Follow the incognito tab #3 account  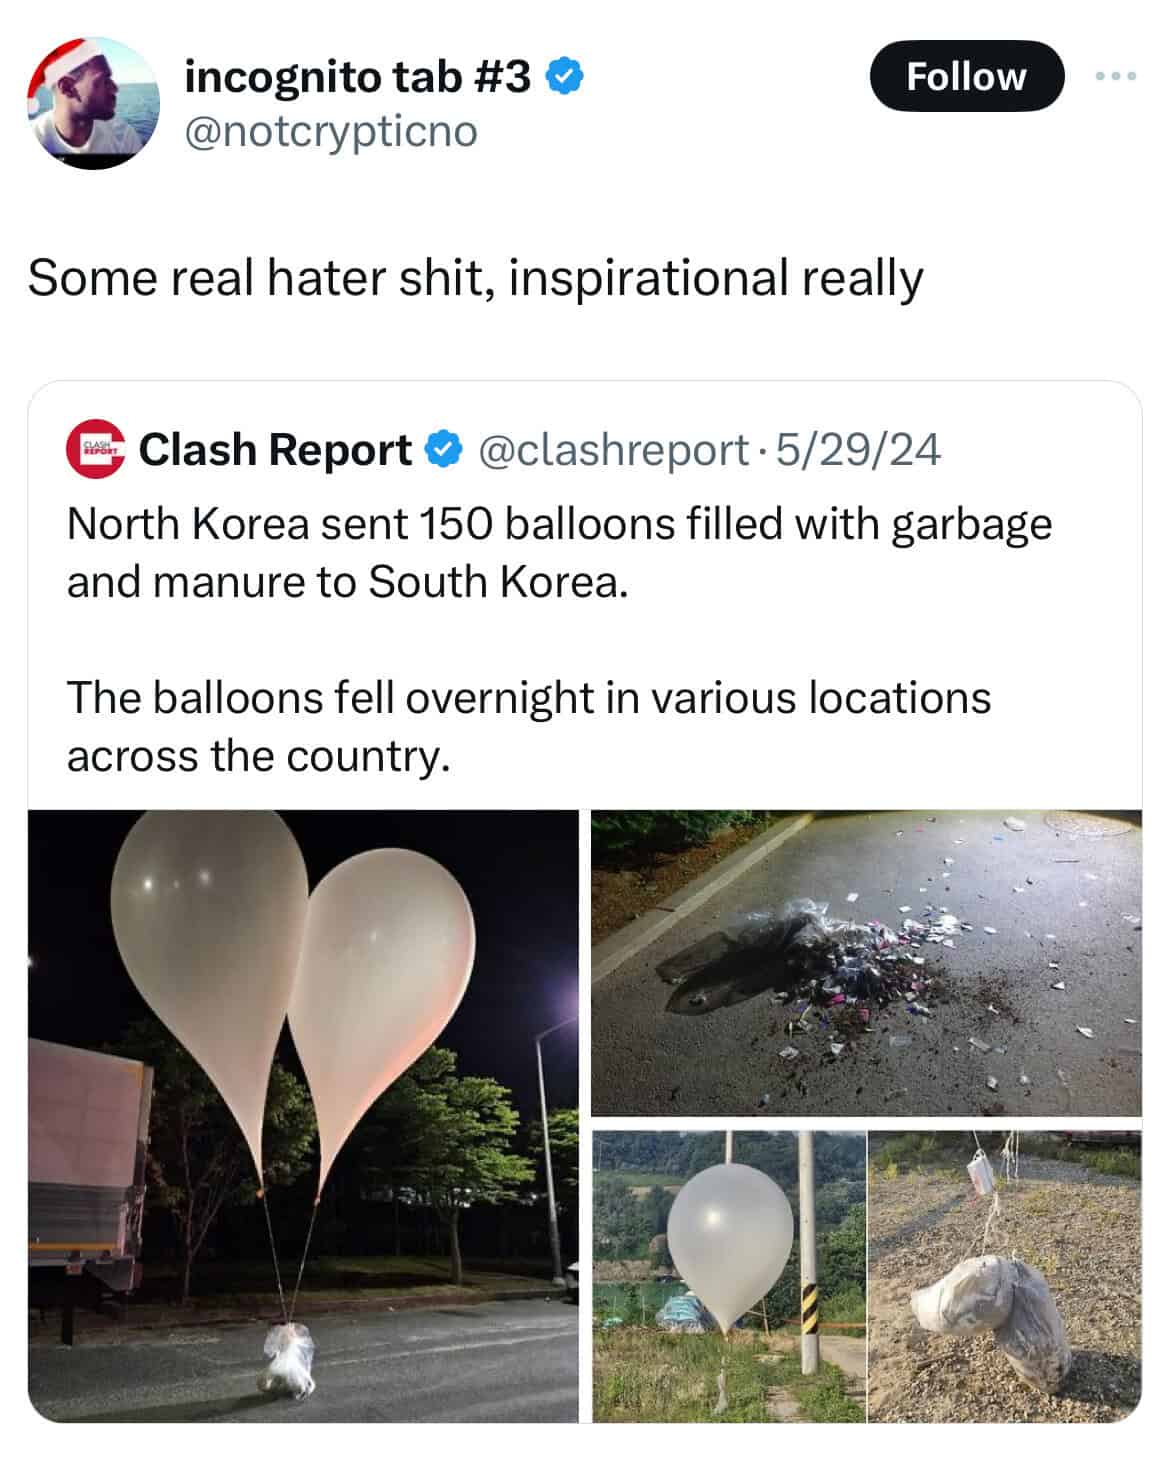point(966,76)
